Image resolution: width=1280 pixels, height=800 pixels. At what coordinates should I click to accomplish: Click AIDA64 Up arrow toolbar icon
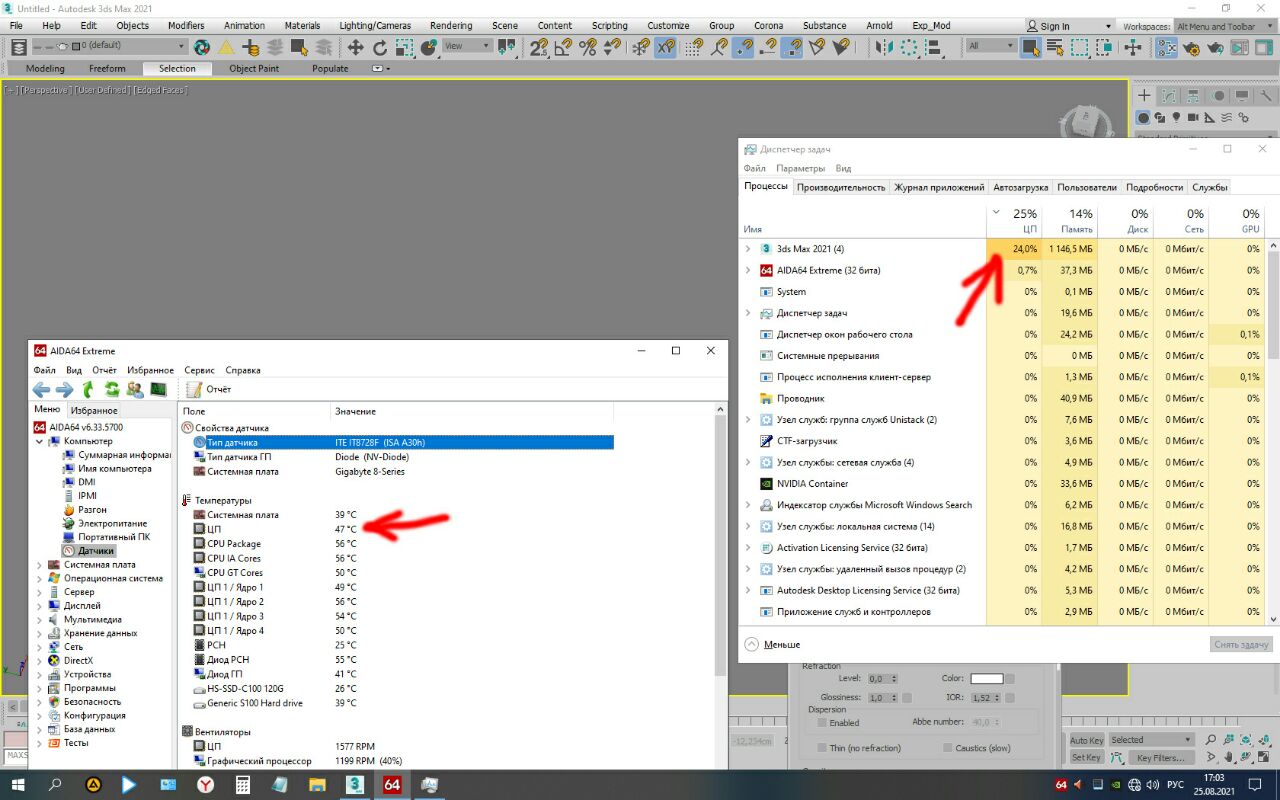pyautogui.click(x=88, y=389)
